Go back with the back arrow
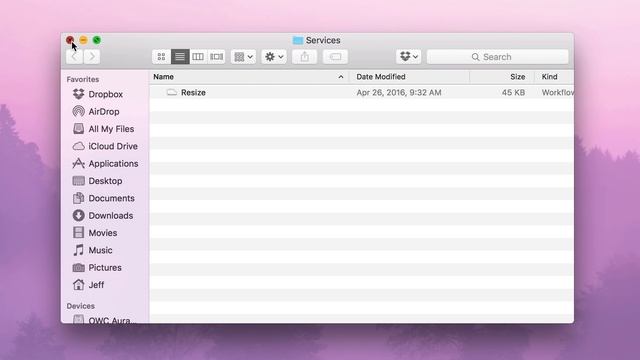The height and width of the screenshot is (360, 640). (74, 57)
